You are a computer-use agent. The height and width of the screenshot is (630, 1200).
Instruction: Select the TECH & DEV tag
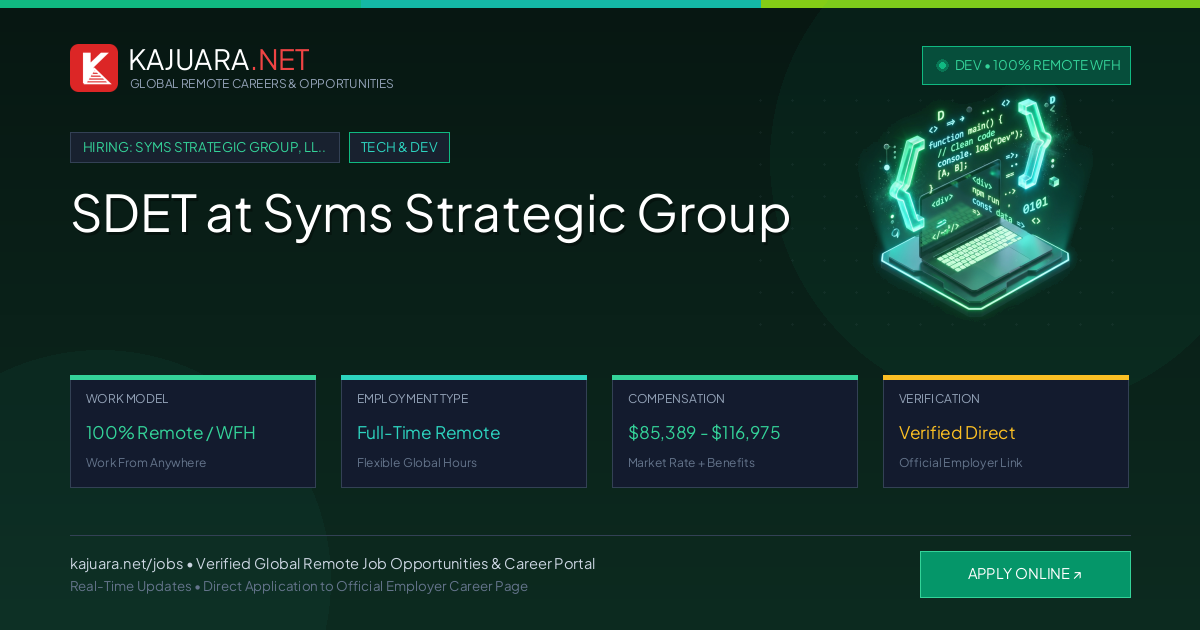[x=399, y=147]
